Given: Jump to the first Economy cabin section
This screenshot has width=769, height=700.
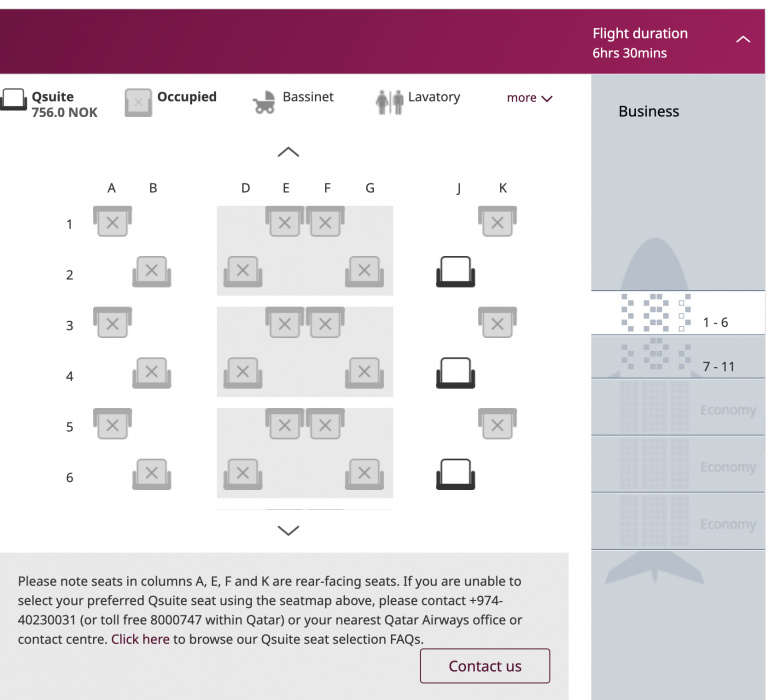Looking at the screenshot, I should [x=678, y=408].
